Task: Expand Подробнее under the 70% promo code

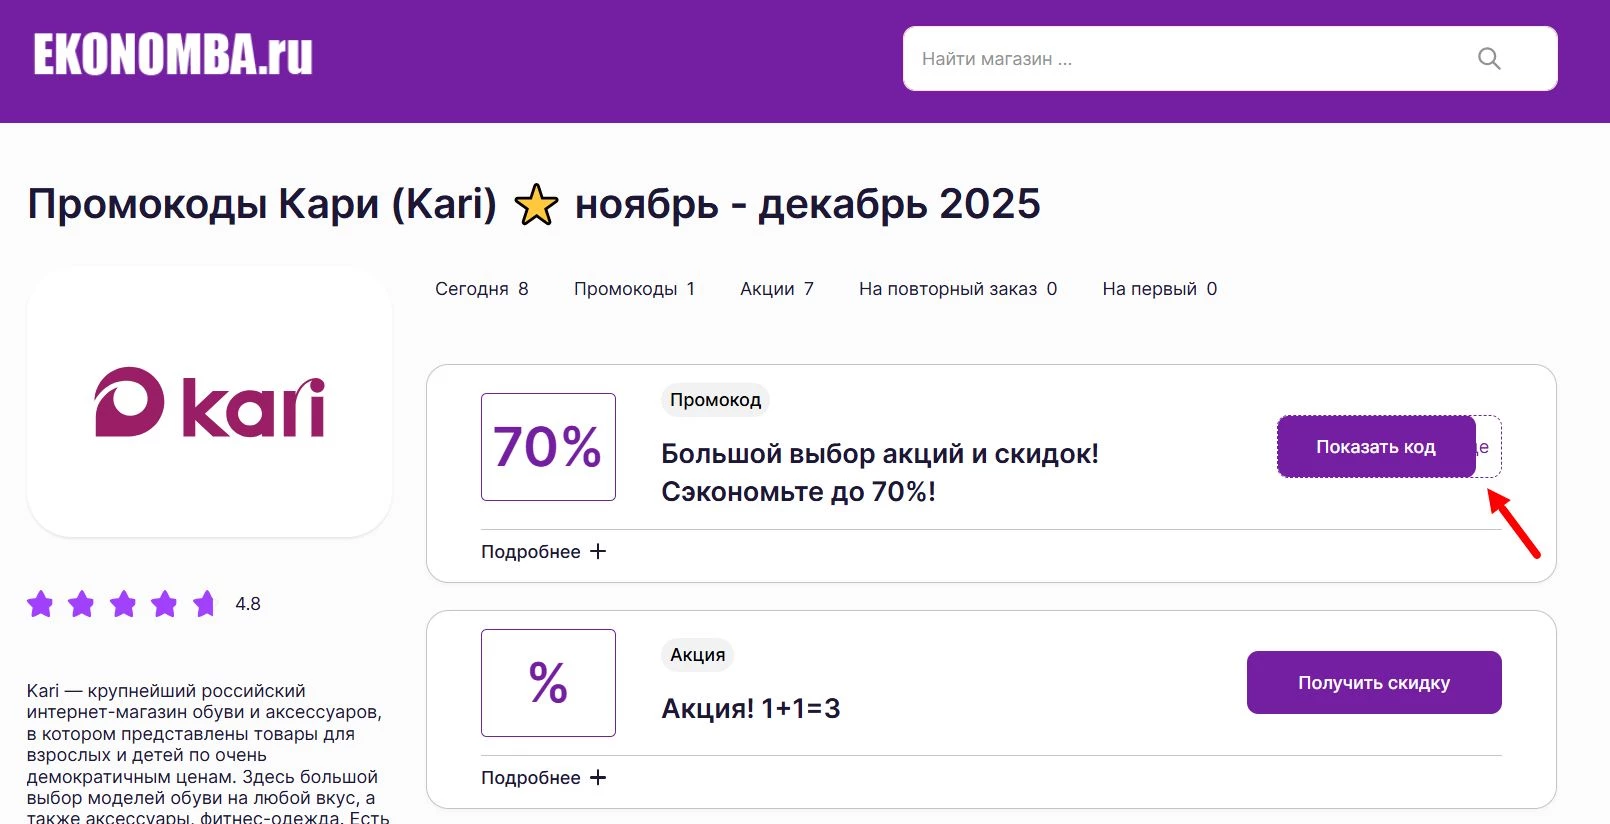Action: 543,551
